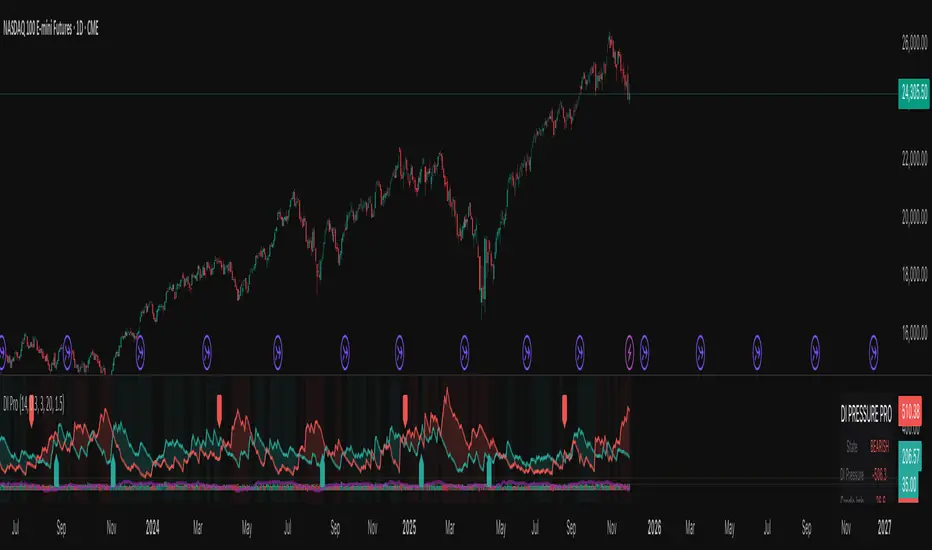This screenshot has width=932, height=550.
Task: Click the 2026 year label on time axis
Action: click(x=654, y=527)
